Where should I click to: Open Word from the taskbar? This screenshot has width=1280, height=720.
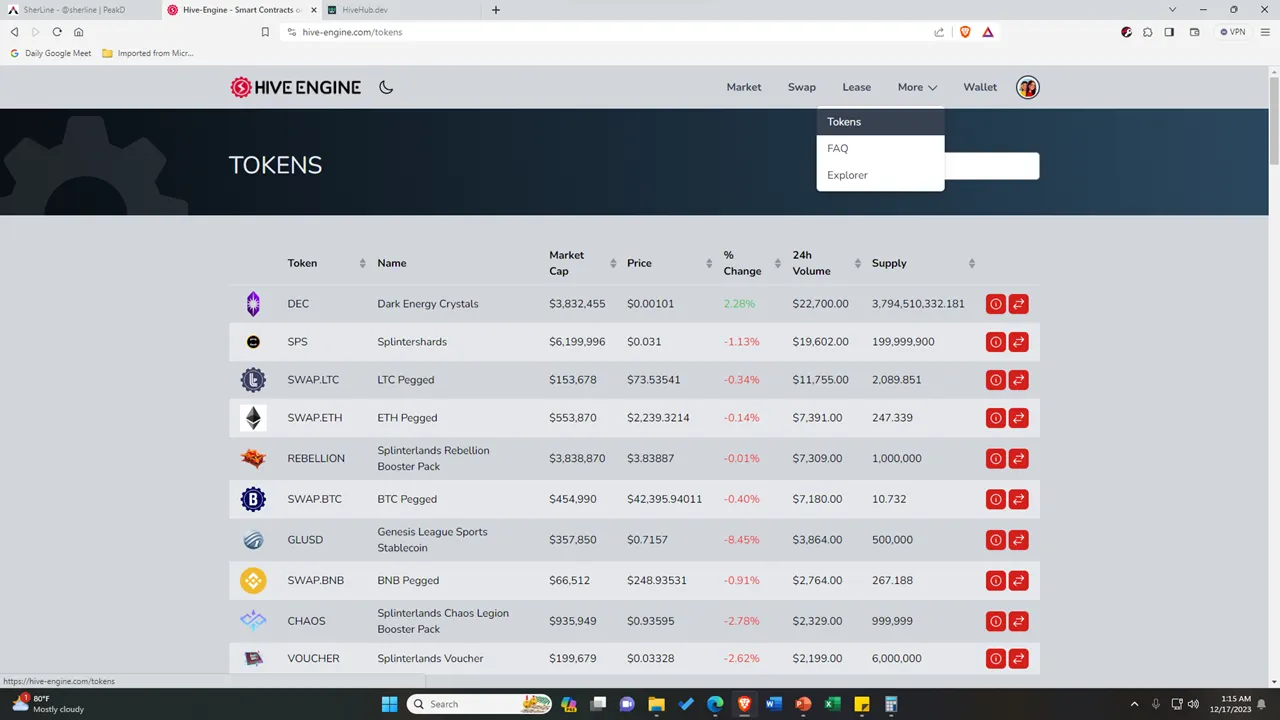pos(773,704)
